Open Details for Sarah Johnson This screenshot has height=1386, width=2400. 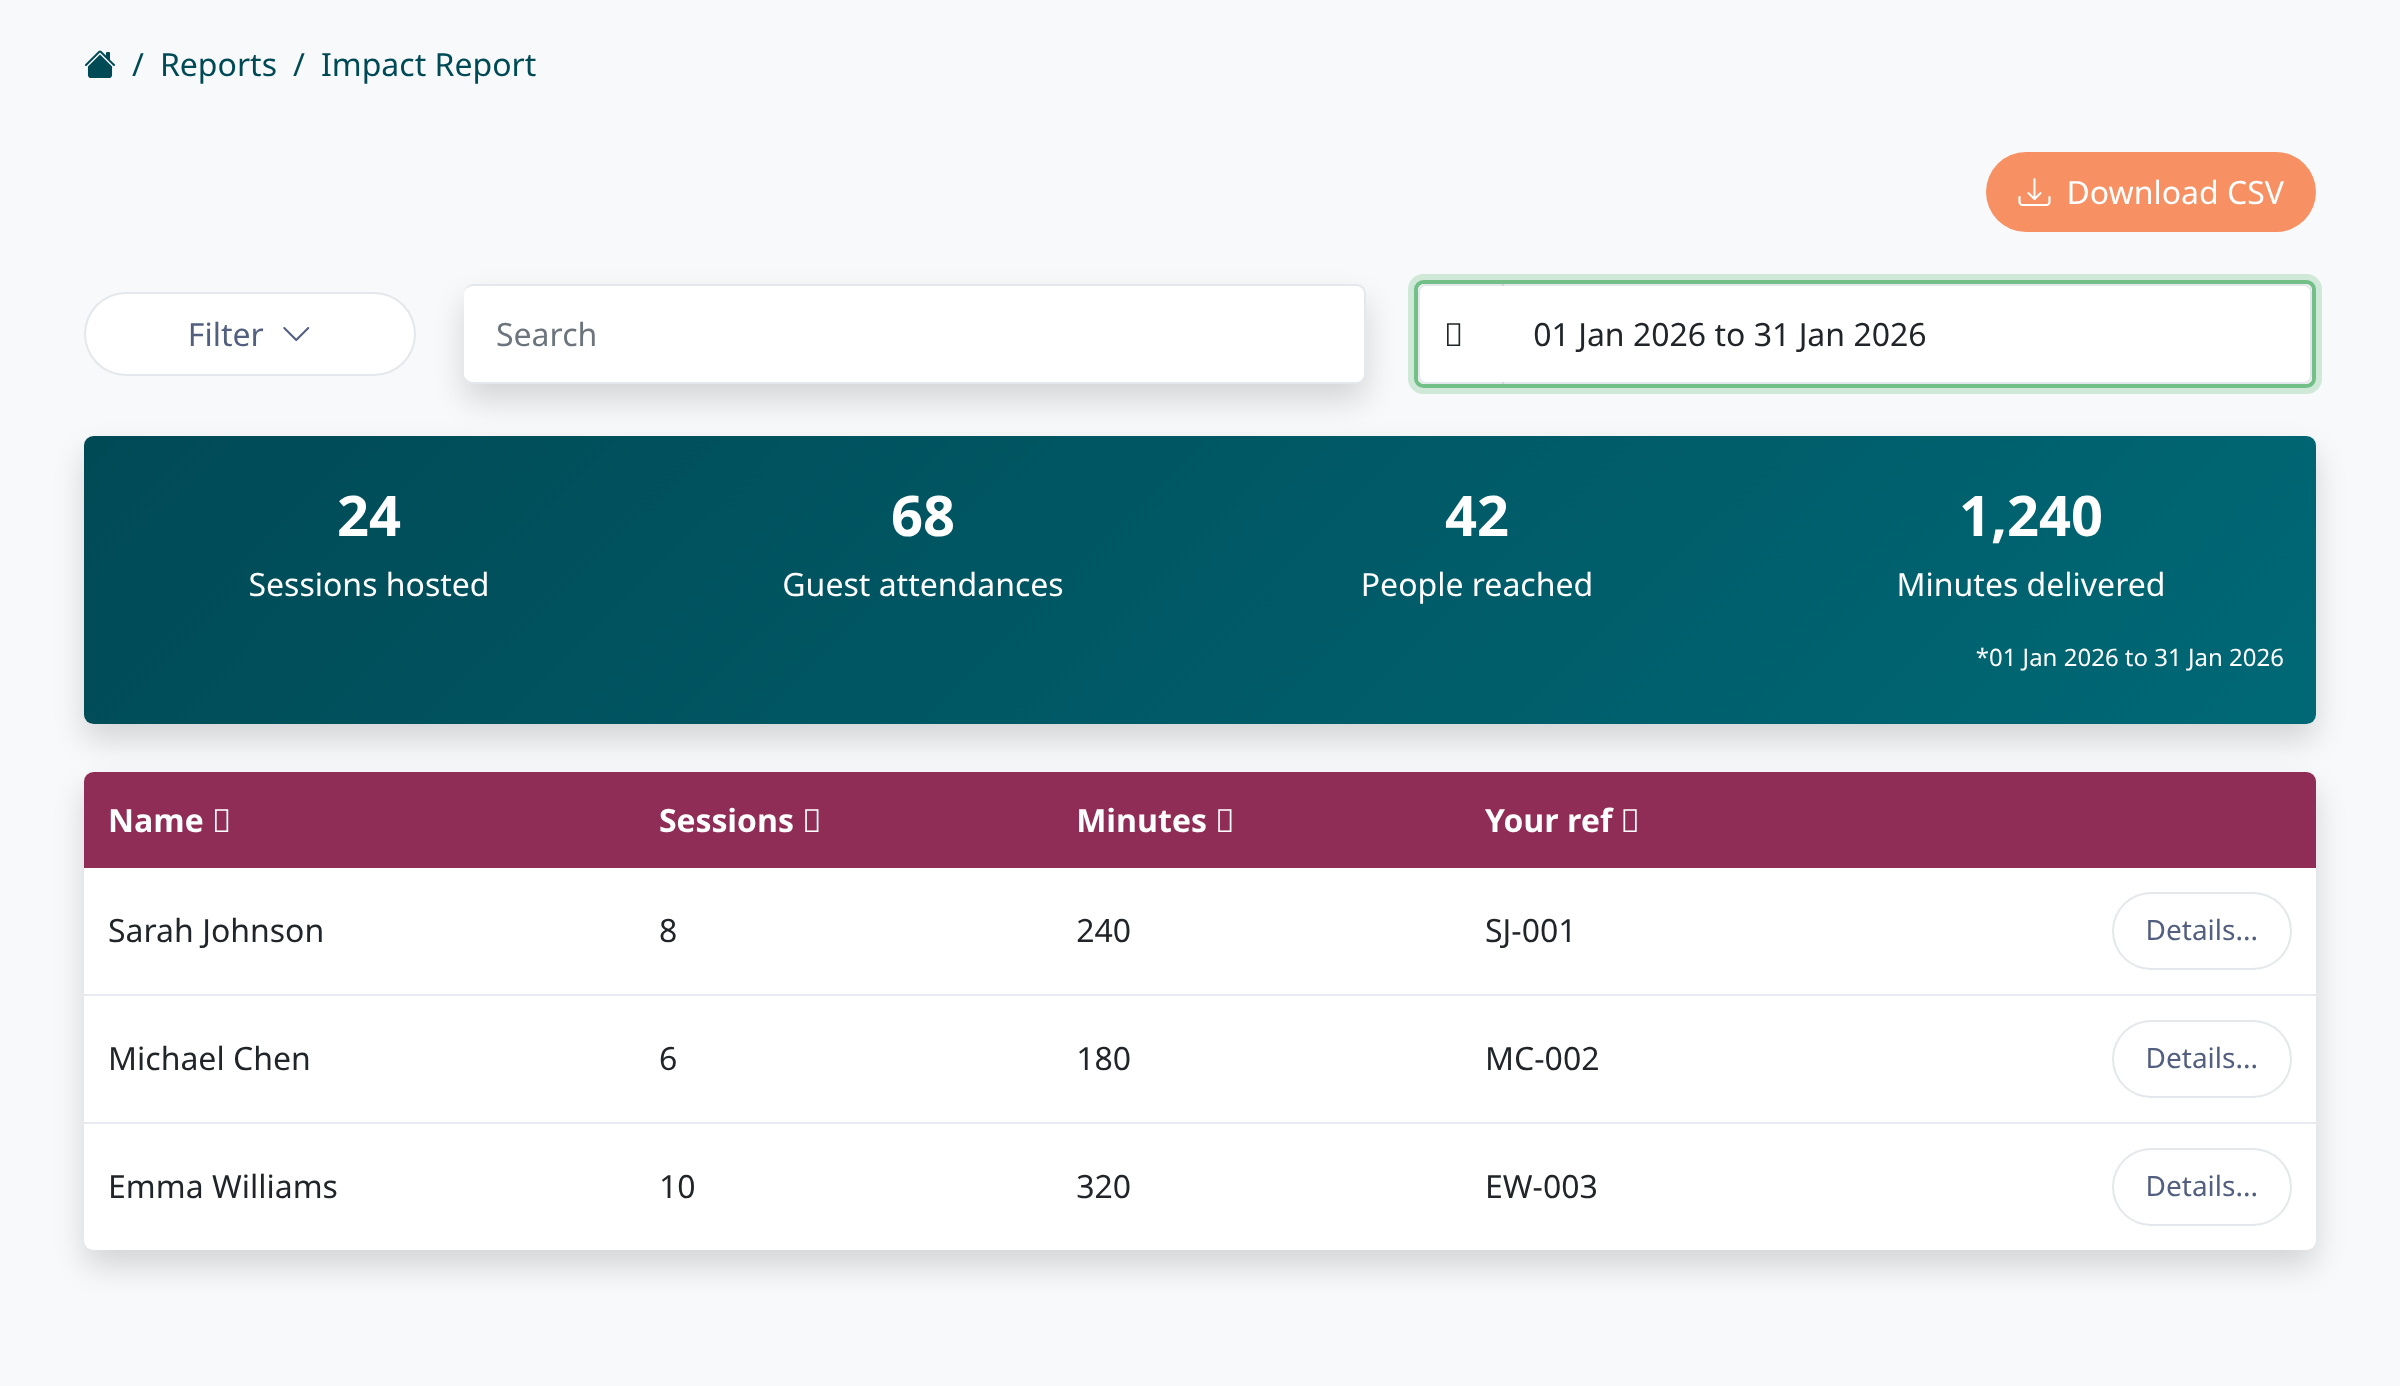[2201, 931]
